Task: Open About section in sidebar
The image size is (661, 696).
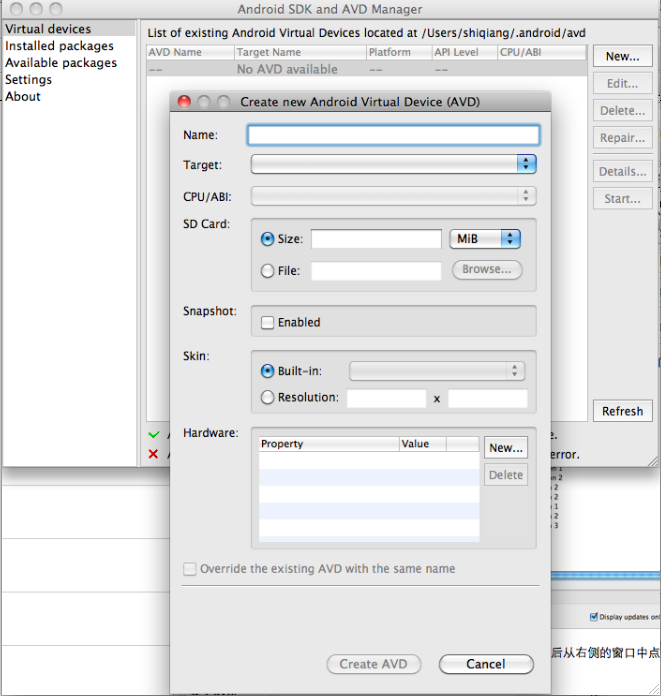Action: coord(23,96)
